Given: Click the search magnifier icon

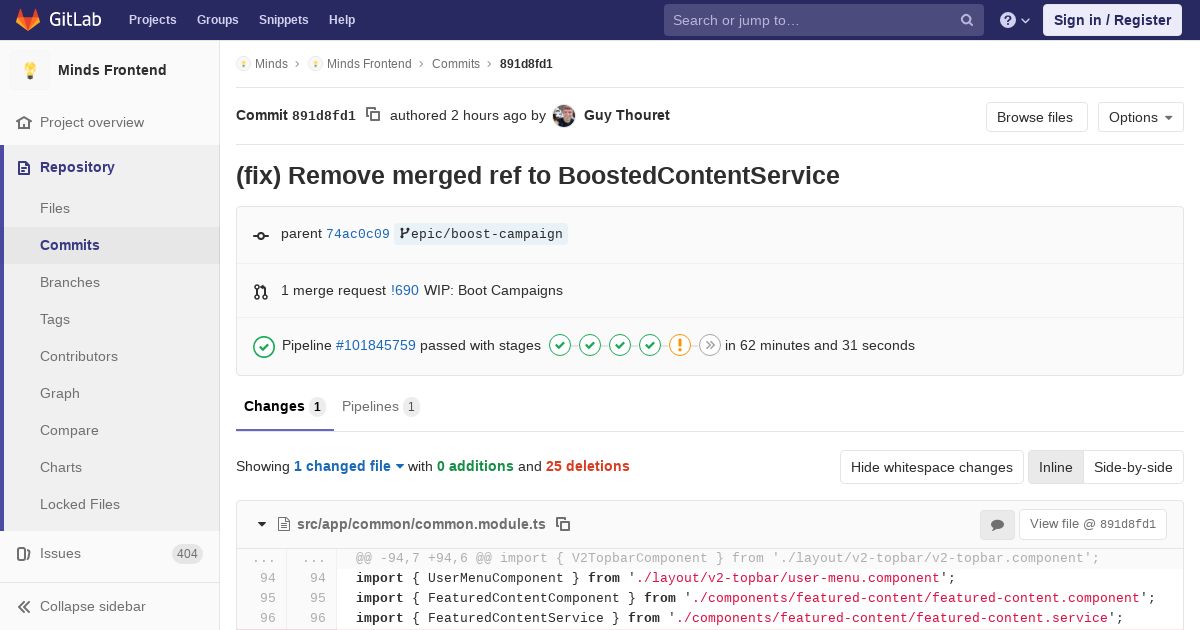Looking at the screenshot, I should [967, 20].
